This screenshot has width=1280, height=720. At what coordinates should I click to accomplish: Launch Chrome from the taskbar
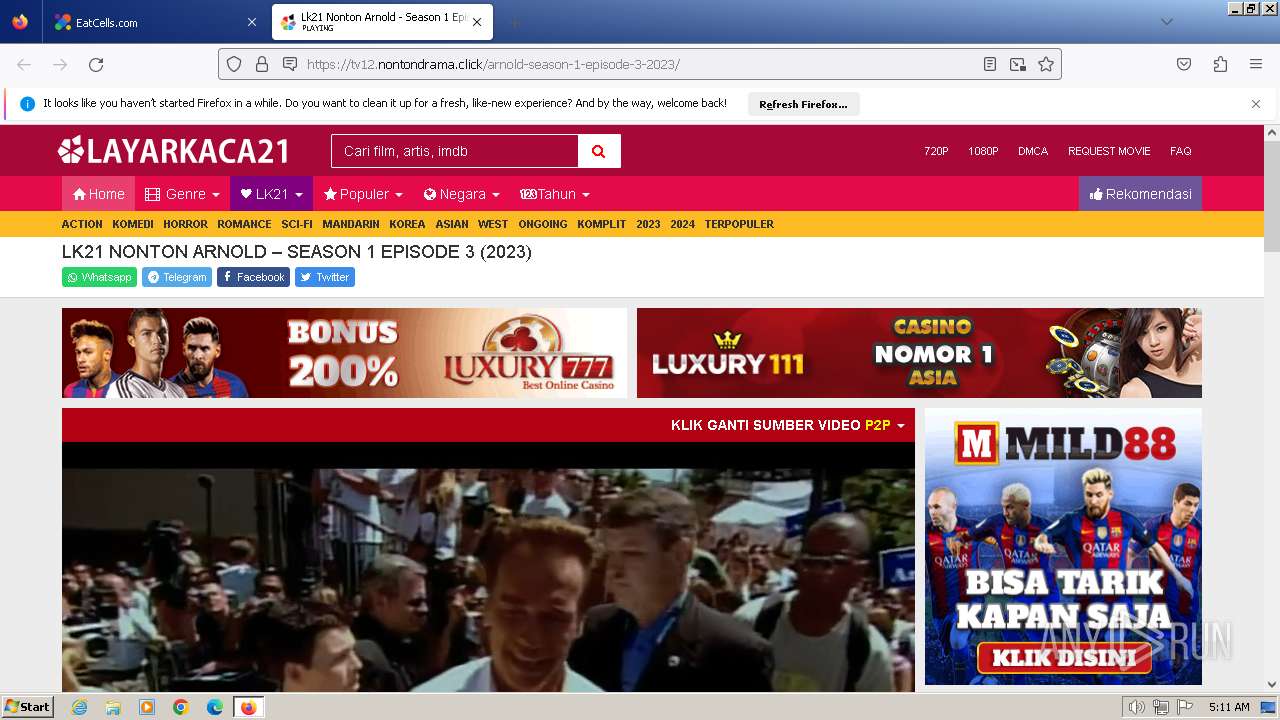pos(181,707)
